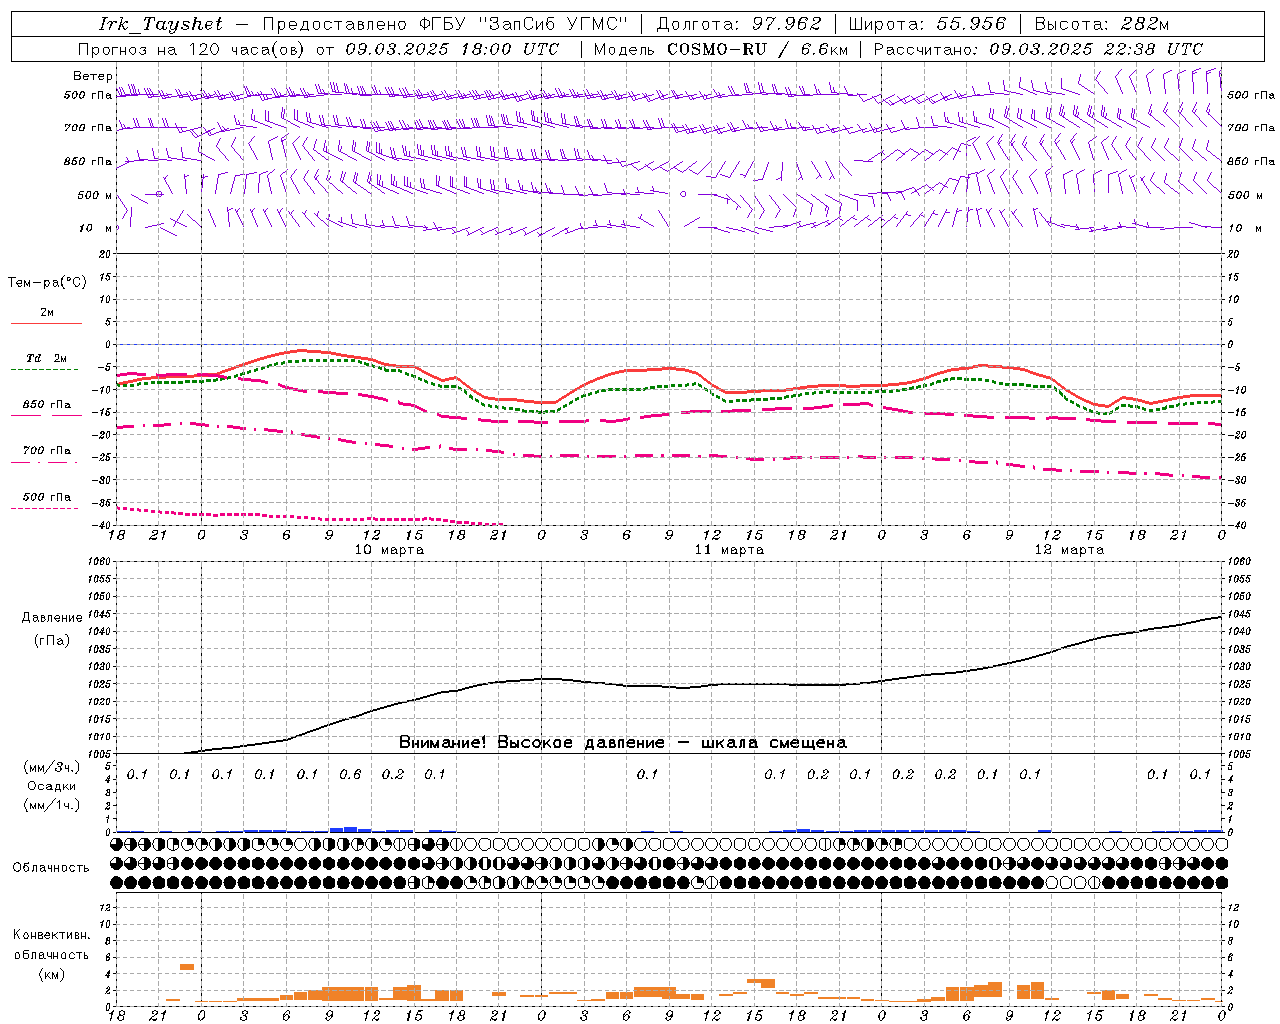1280x1024 pixels.
Task: Click the (мм/3ч.) precipitation unit label
Action: [52, 767]
